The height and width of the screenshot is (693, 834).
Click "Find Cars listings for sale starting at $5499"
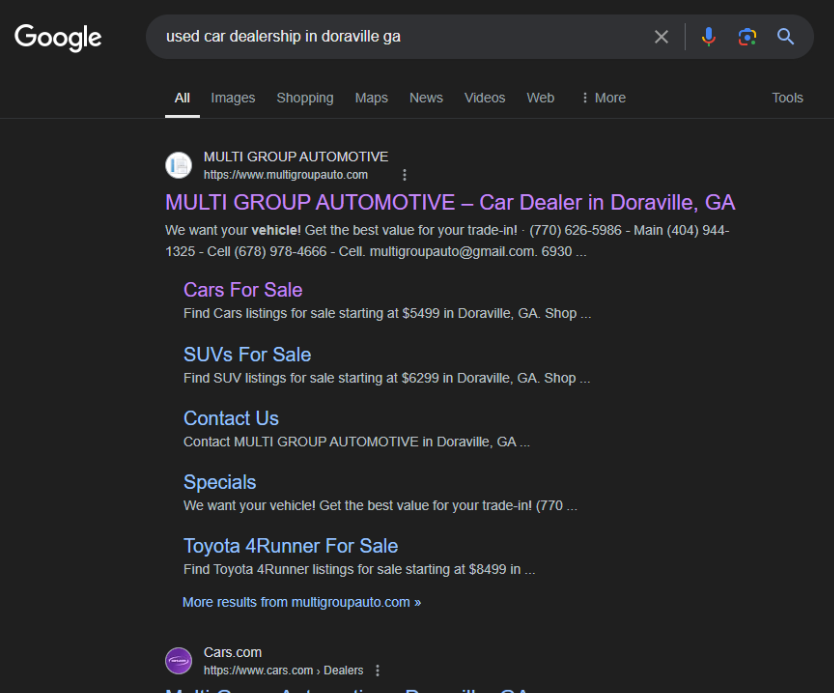pos(387,313)
